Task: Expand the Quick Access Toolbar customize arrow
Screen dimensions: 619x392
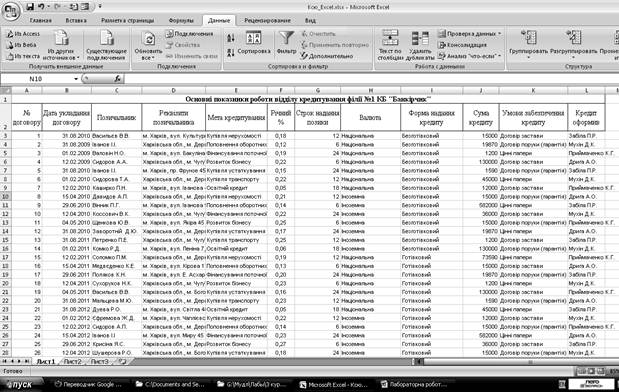Action: coord(100,7)
